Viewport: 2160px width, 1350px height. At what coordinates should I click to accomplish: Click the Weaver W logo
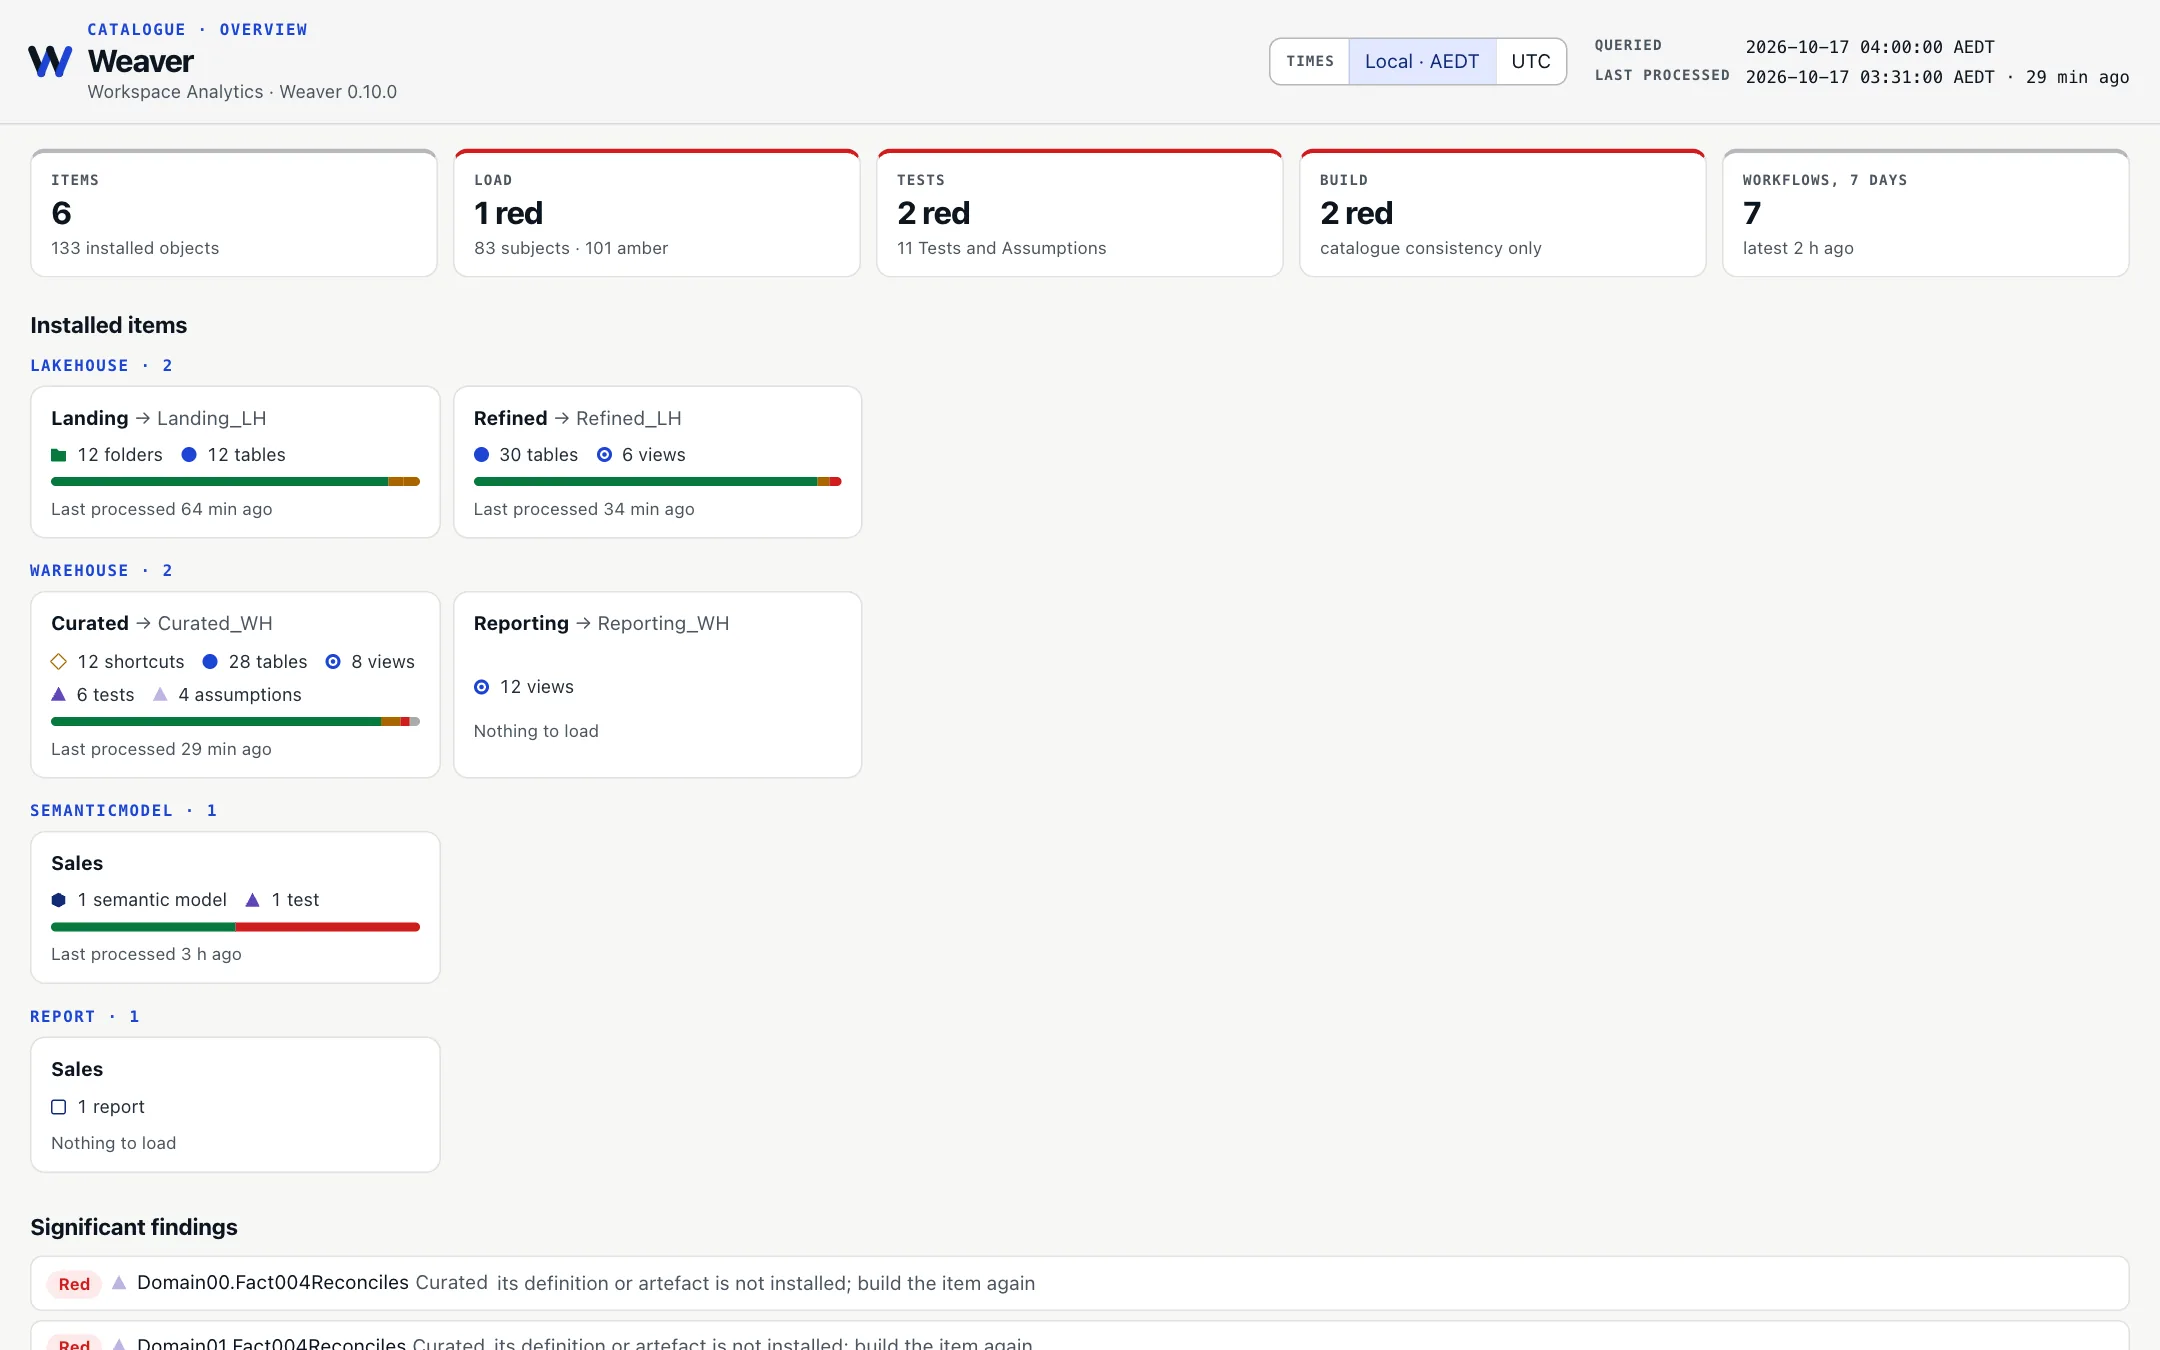[x=50, y=61]
